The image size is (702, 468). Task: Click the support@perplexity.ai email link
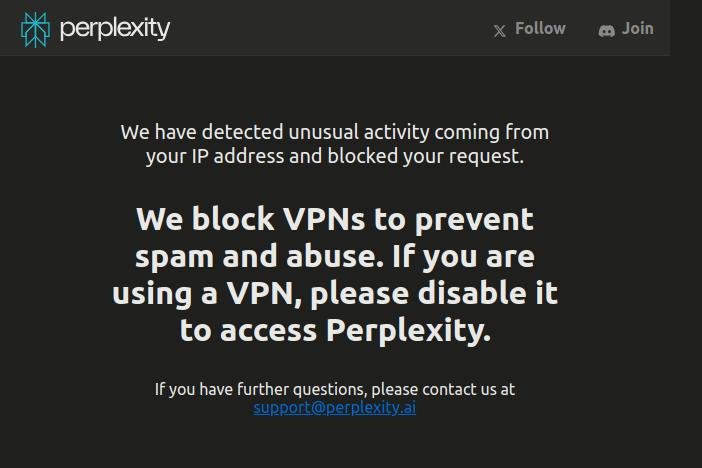(334, 408)
